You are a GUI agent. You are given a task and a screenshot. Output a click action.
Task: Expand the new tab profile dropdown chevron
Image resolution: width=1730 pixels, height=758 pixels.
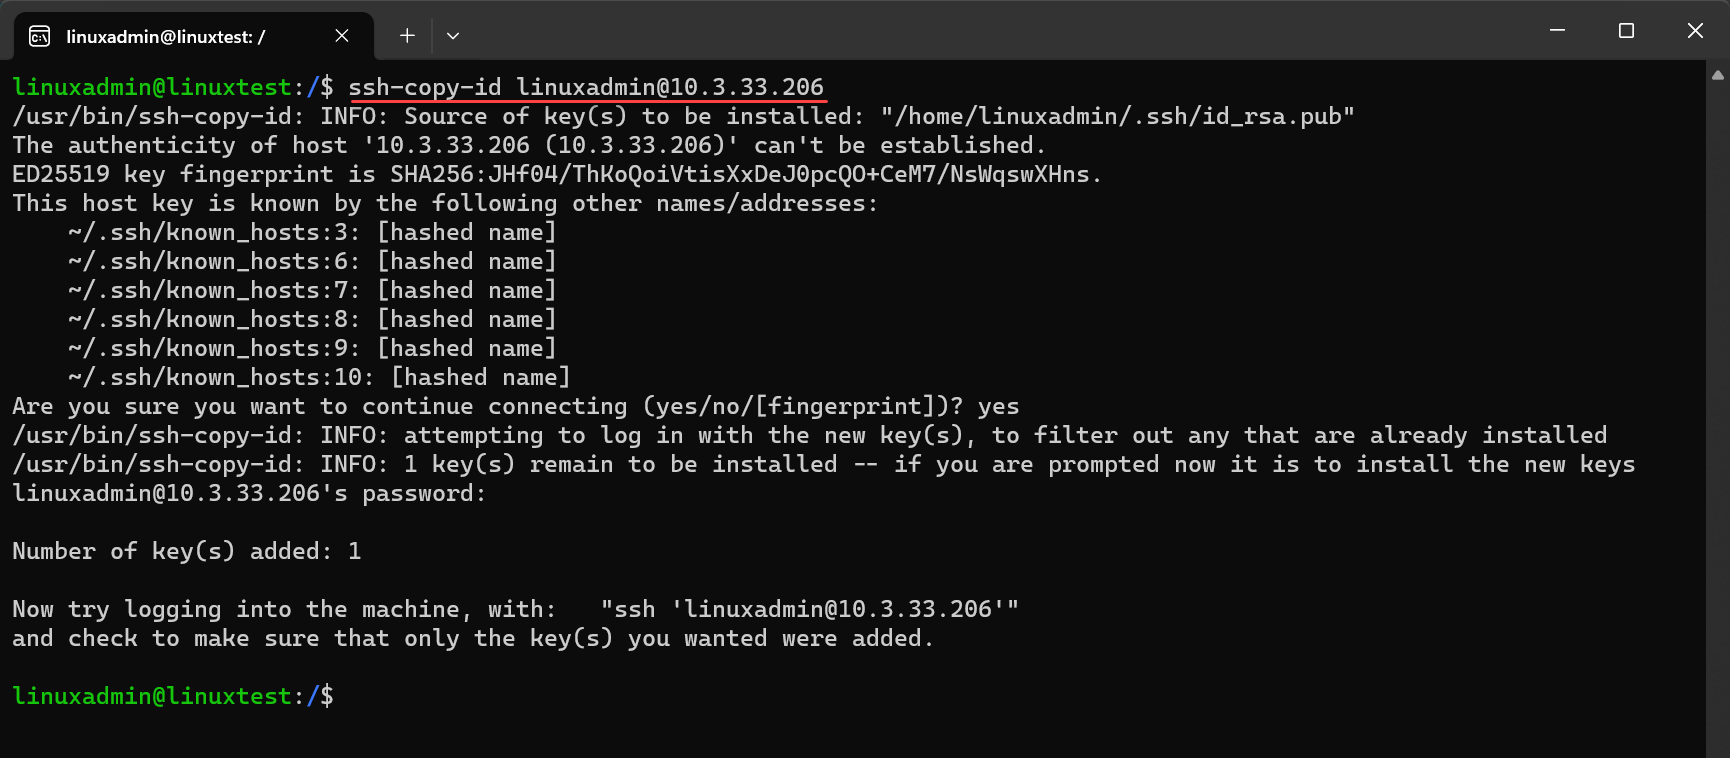(453, 36)
